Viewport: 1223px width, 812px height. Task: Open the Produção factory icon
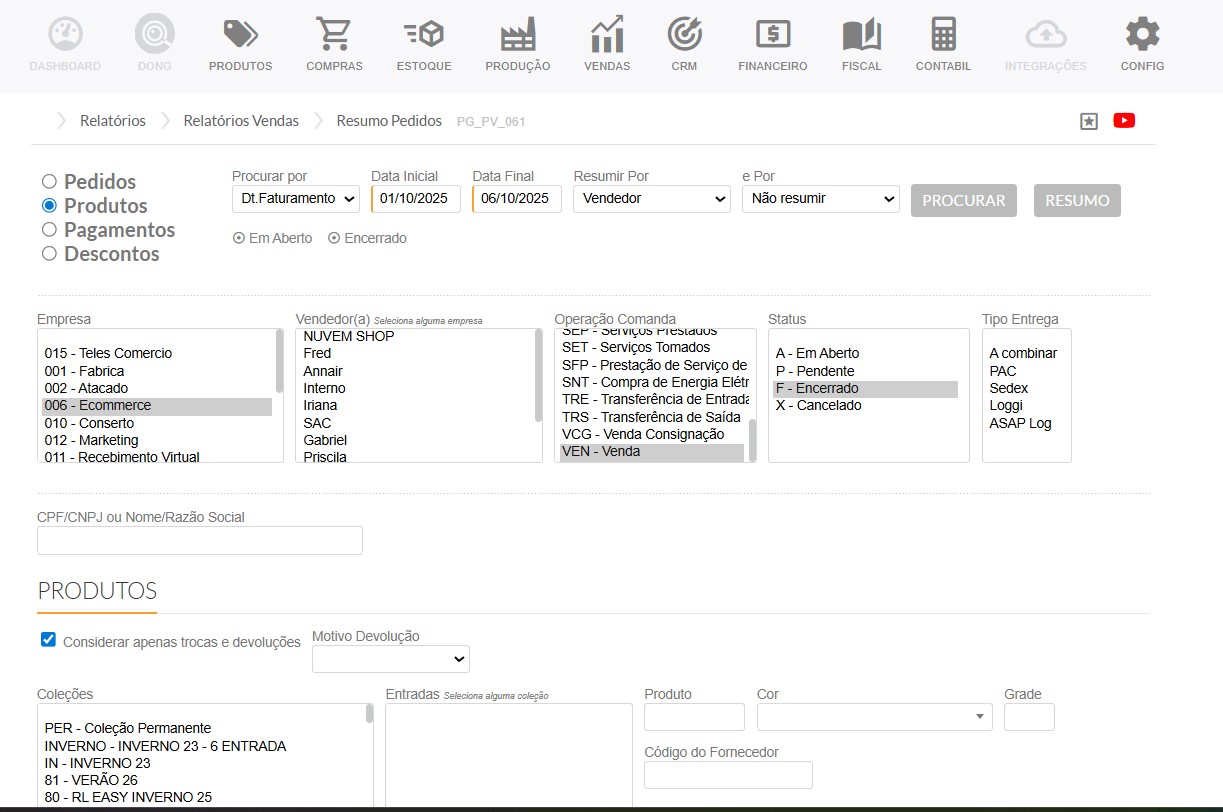517,35
